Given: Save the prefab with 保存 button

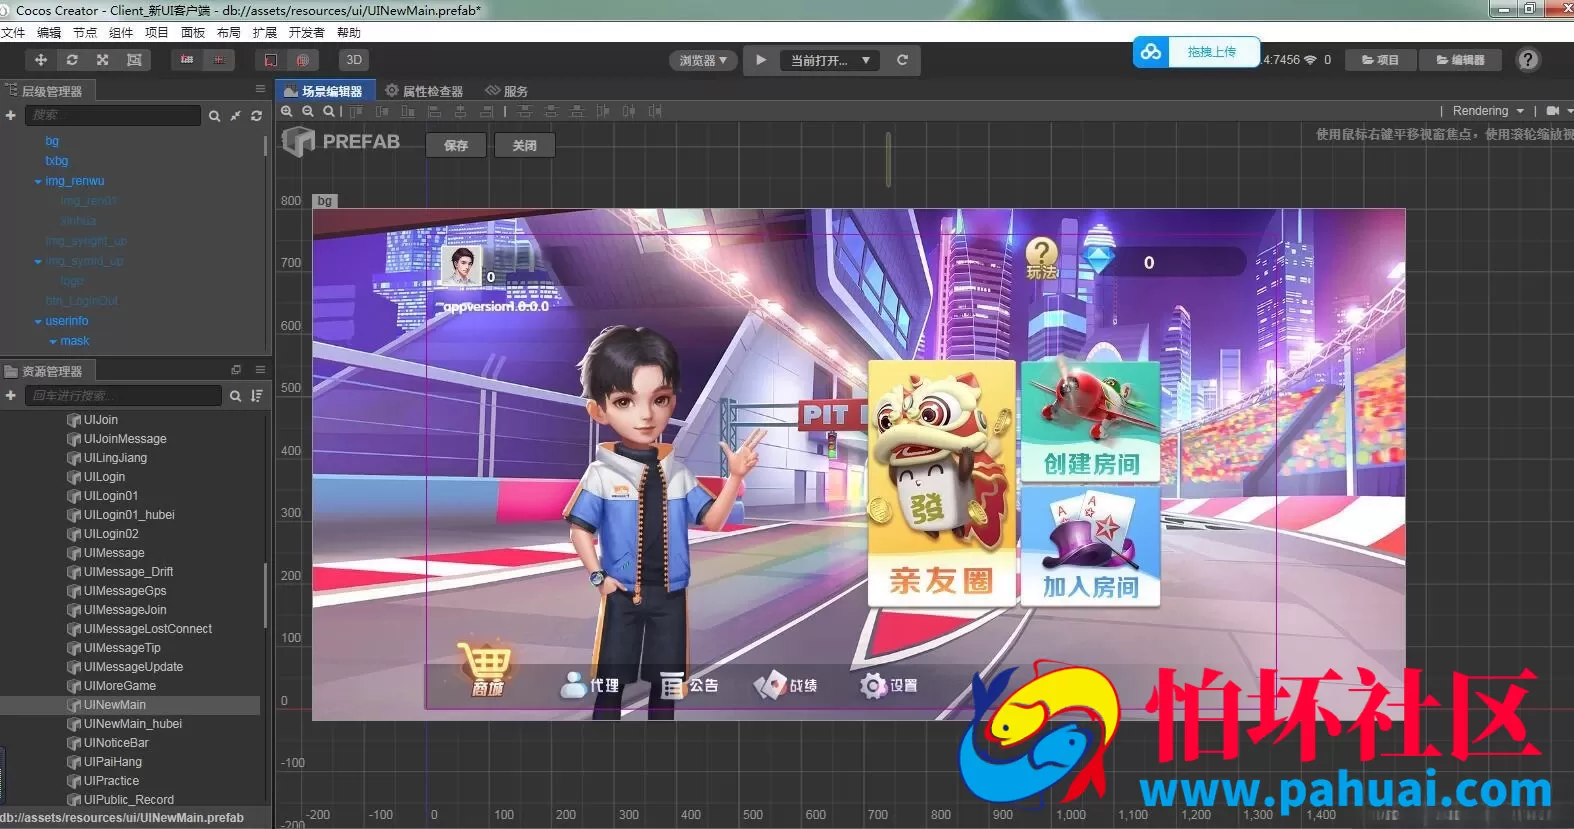Looking at the screenshot, I should (456, 145).
